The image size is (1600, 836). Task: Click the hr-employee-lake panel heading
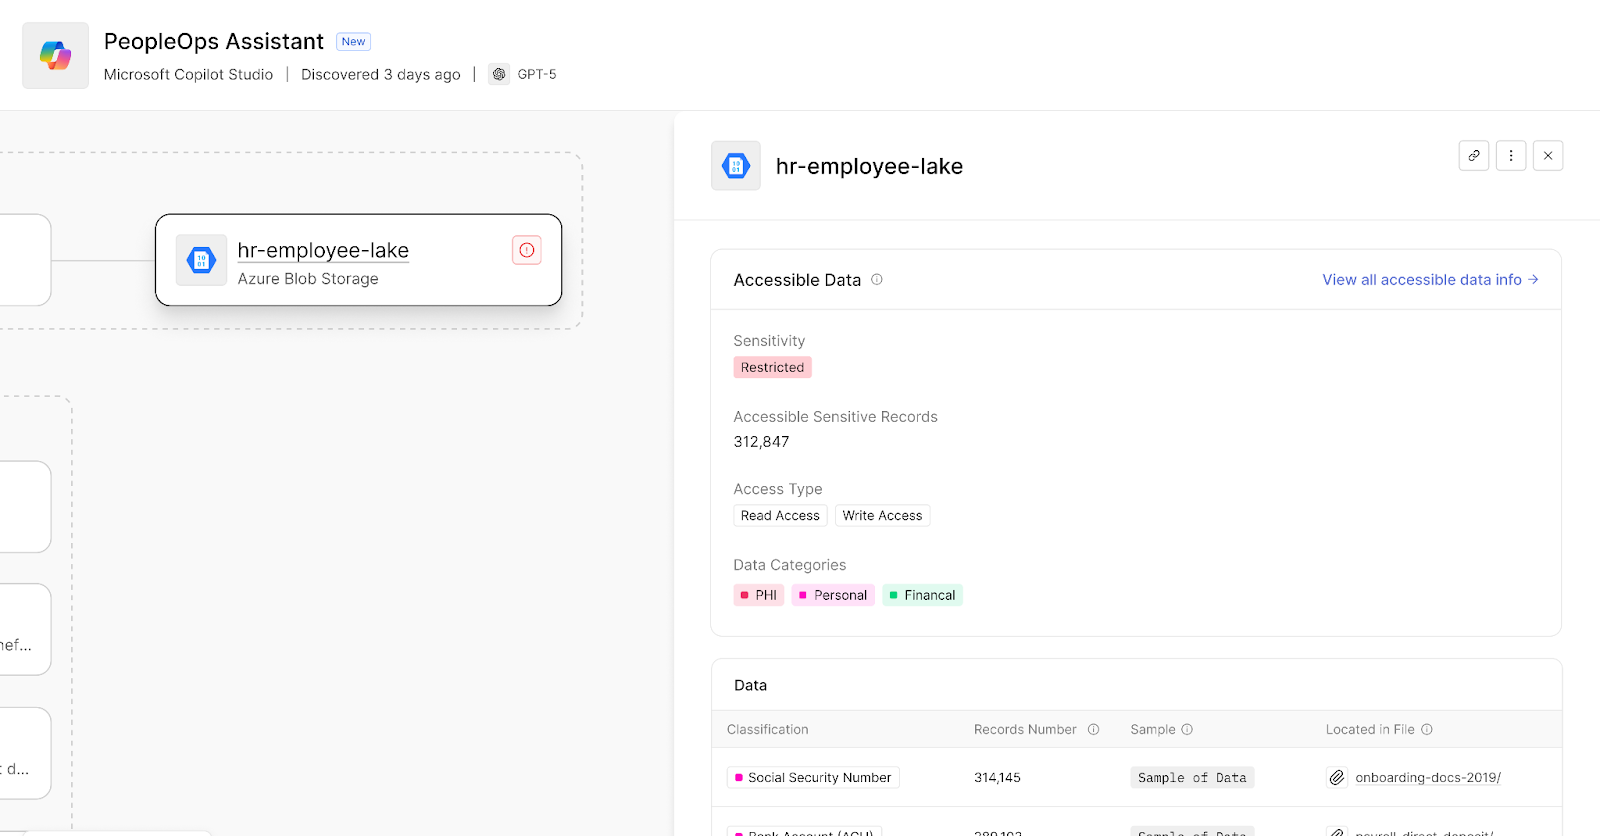point(869,166)
